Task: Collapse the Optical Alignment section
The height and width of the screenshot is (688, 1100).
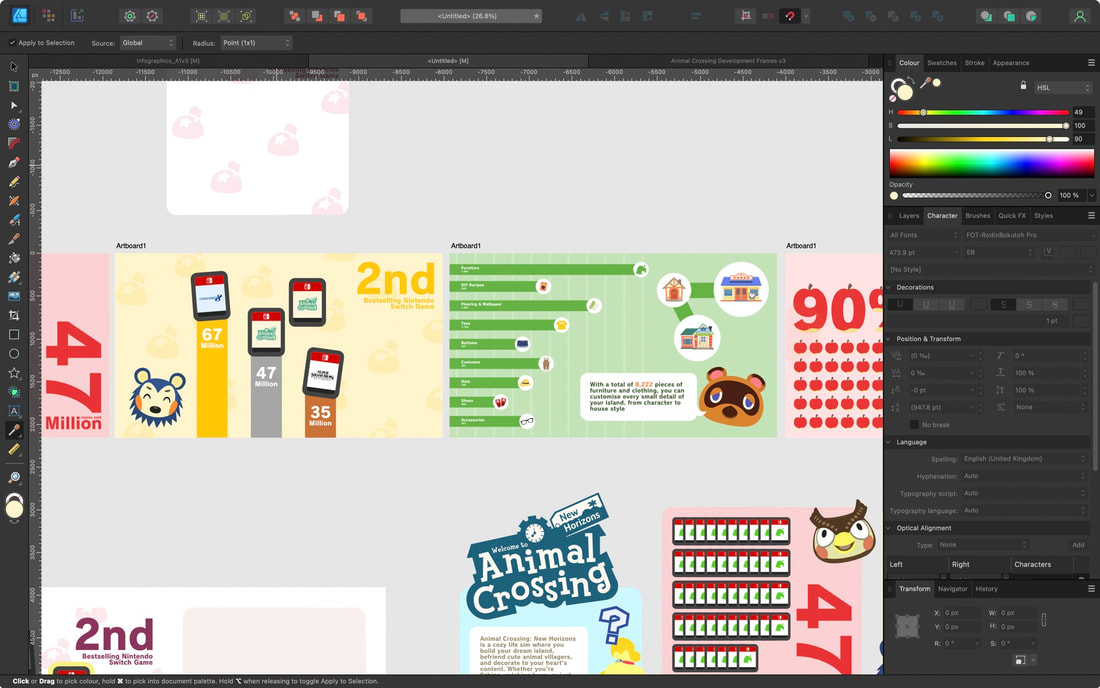Action: pyautogui.click(x=890, y=527)
